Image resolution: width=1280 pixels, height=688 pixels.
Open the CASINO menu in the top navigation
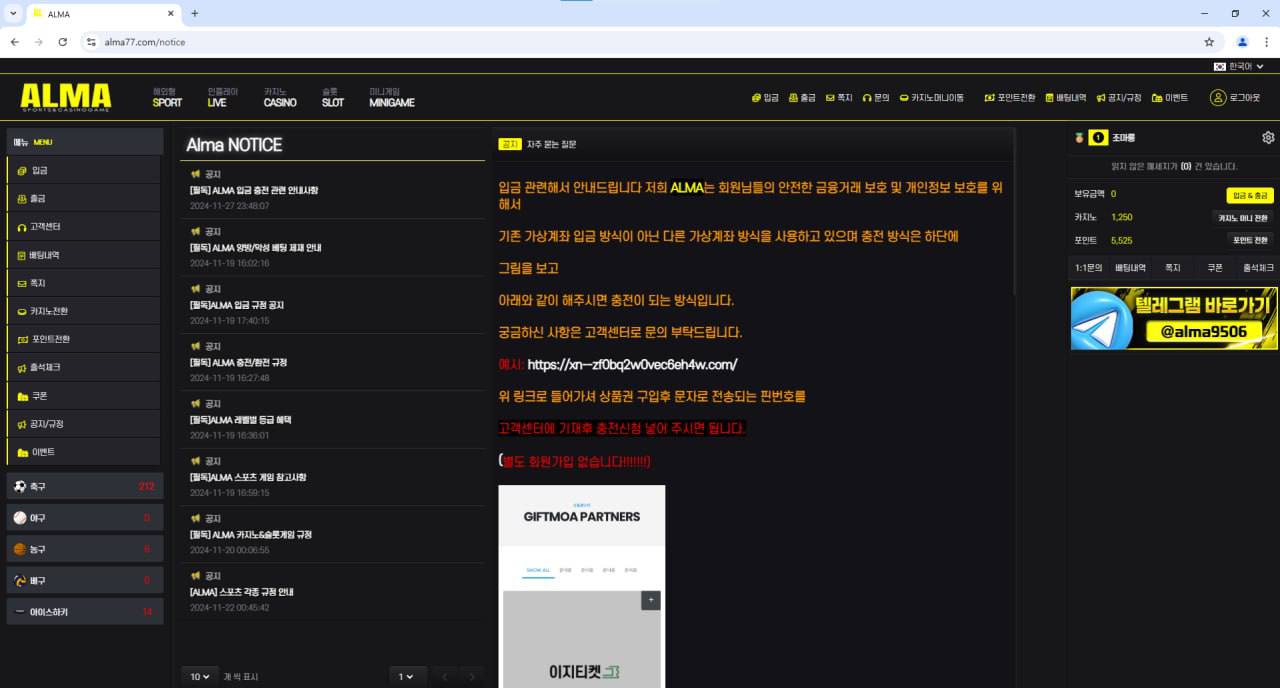(x=280, y=97)
